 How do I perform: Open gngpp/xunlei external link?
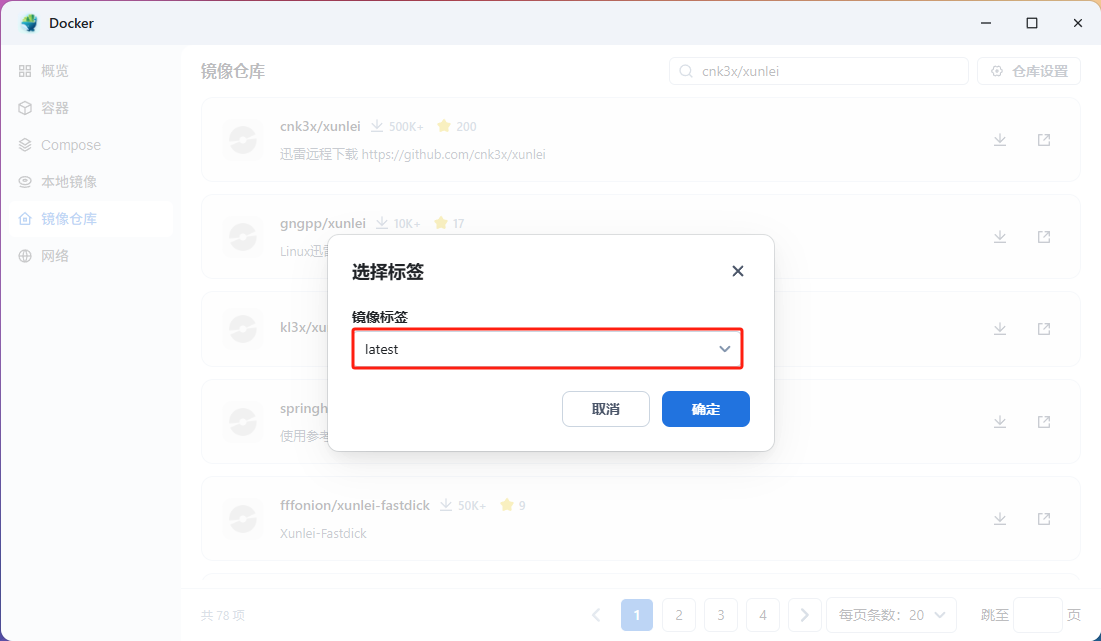(1044, 237)
